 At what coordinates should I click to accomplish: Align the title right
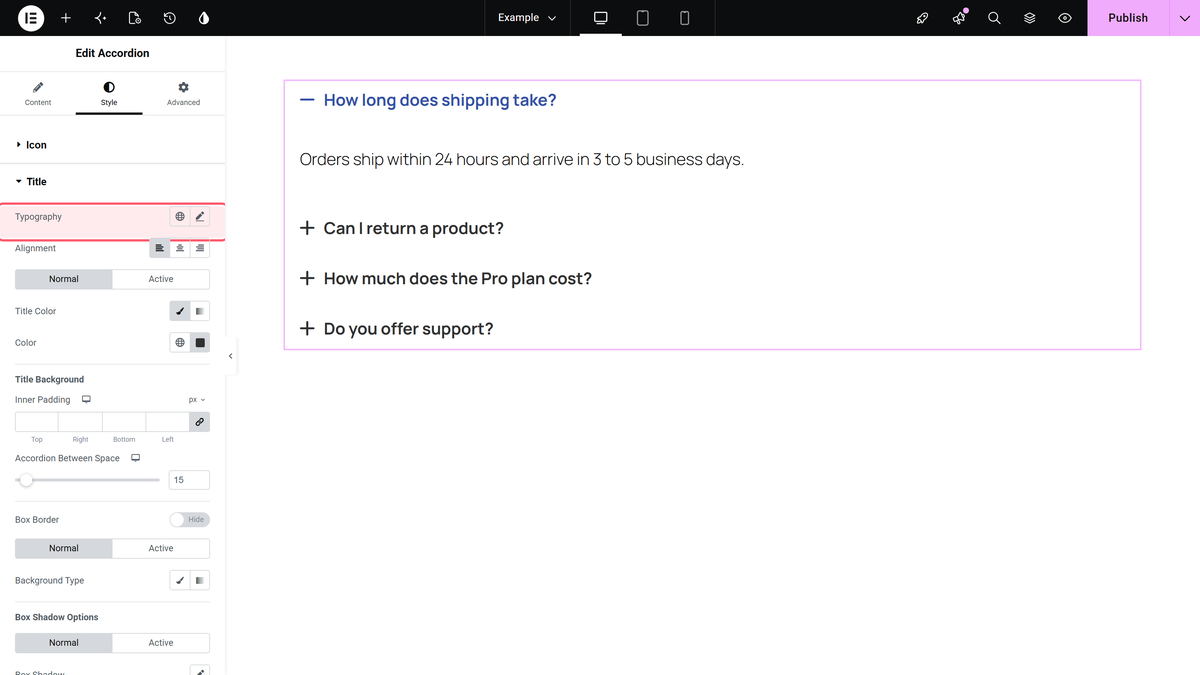click(x=200, y=248)
